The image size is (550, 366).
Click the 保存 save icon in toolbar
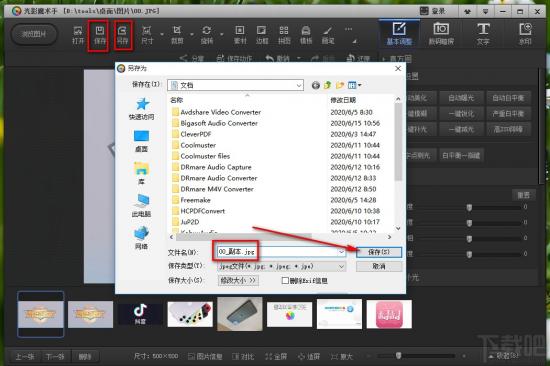pos(100,35)
